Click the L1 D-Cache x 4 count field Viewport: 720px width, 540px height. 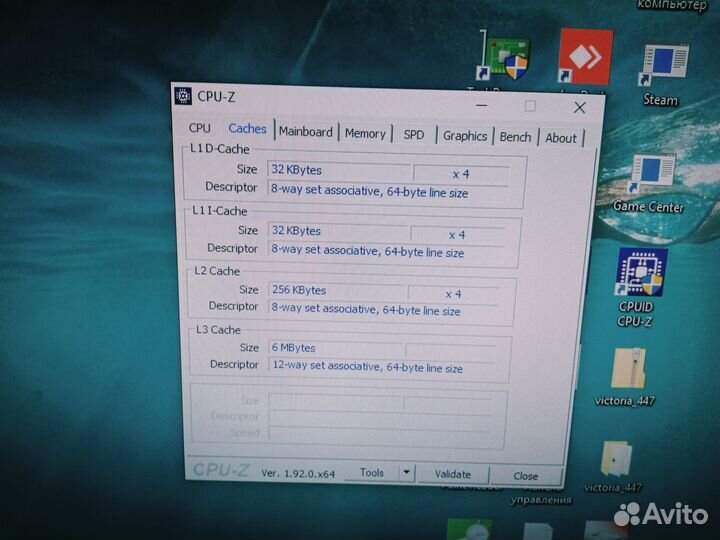pyautogui.click(x=461, y=174)
